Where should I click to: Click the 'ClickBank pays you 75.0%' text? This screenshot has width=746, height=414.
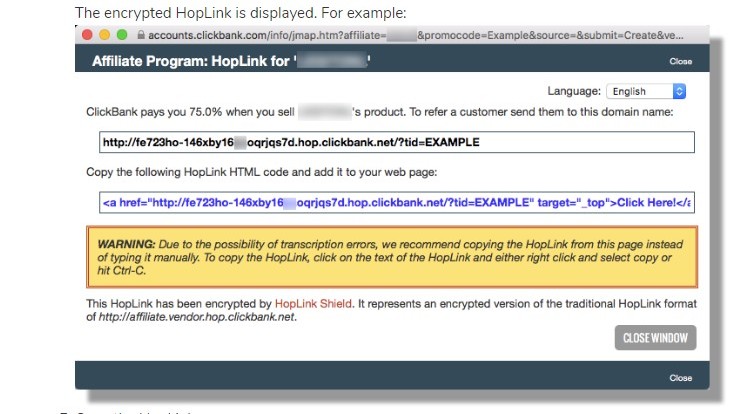pos(154,112)
